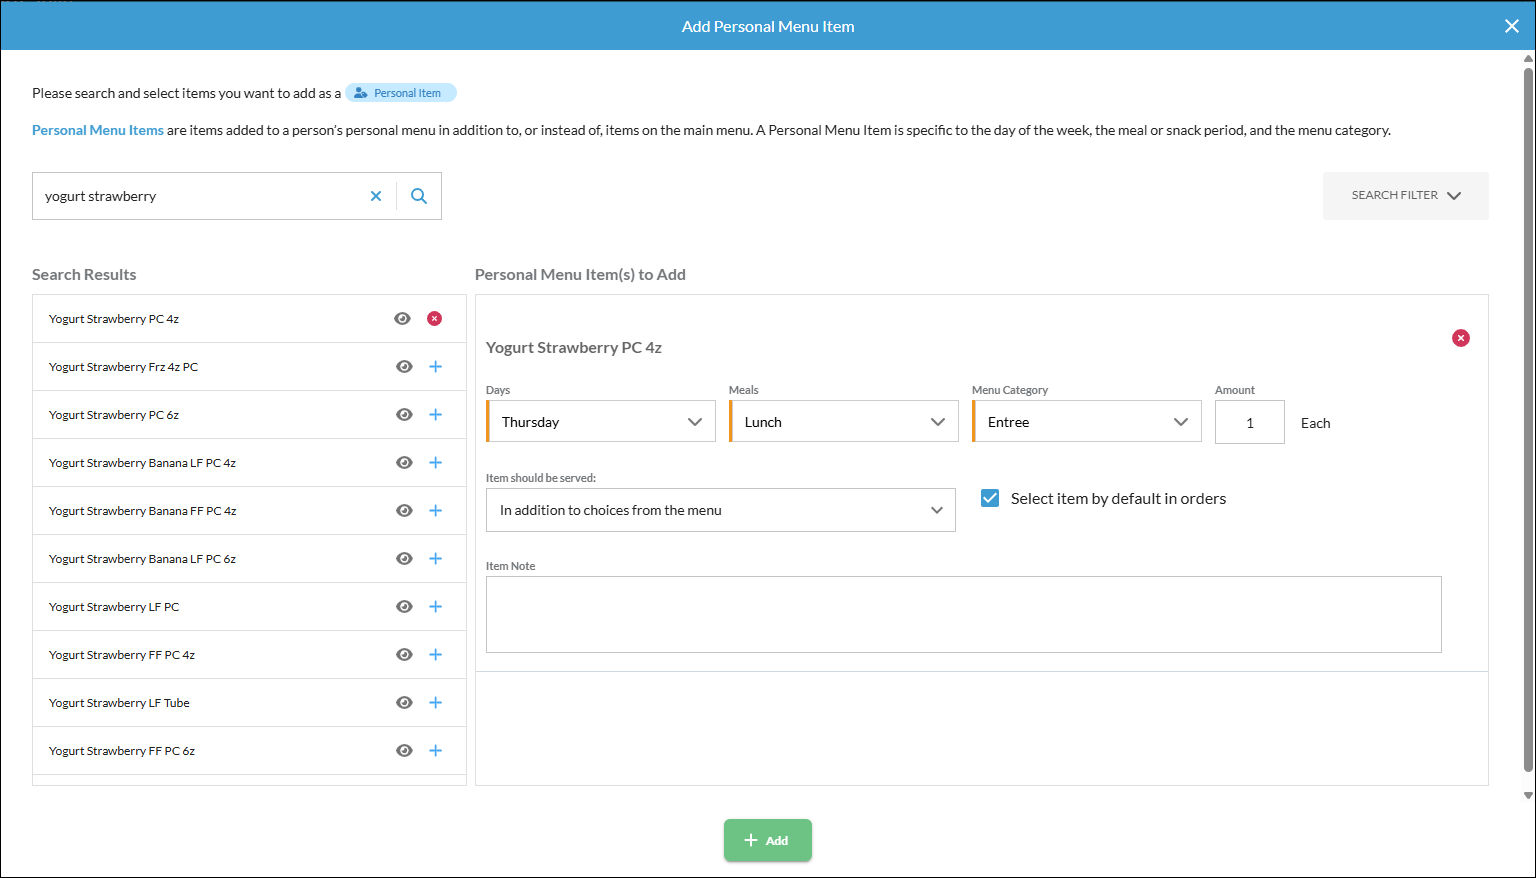Type in the Item Note field
This screenshot has height=878, width=1536.
tap(962, 613)
